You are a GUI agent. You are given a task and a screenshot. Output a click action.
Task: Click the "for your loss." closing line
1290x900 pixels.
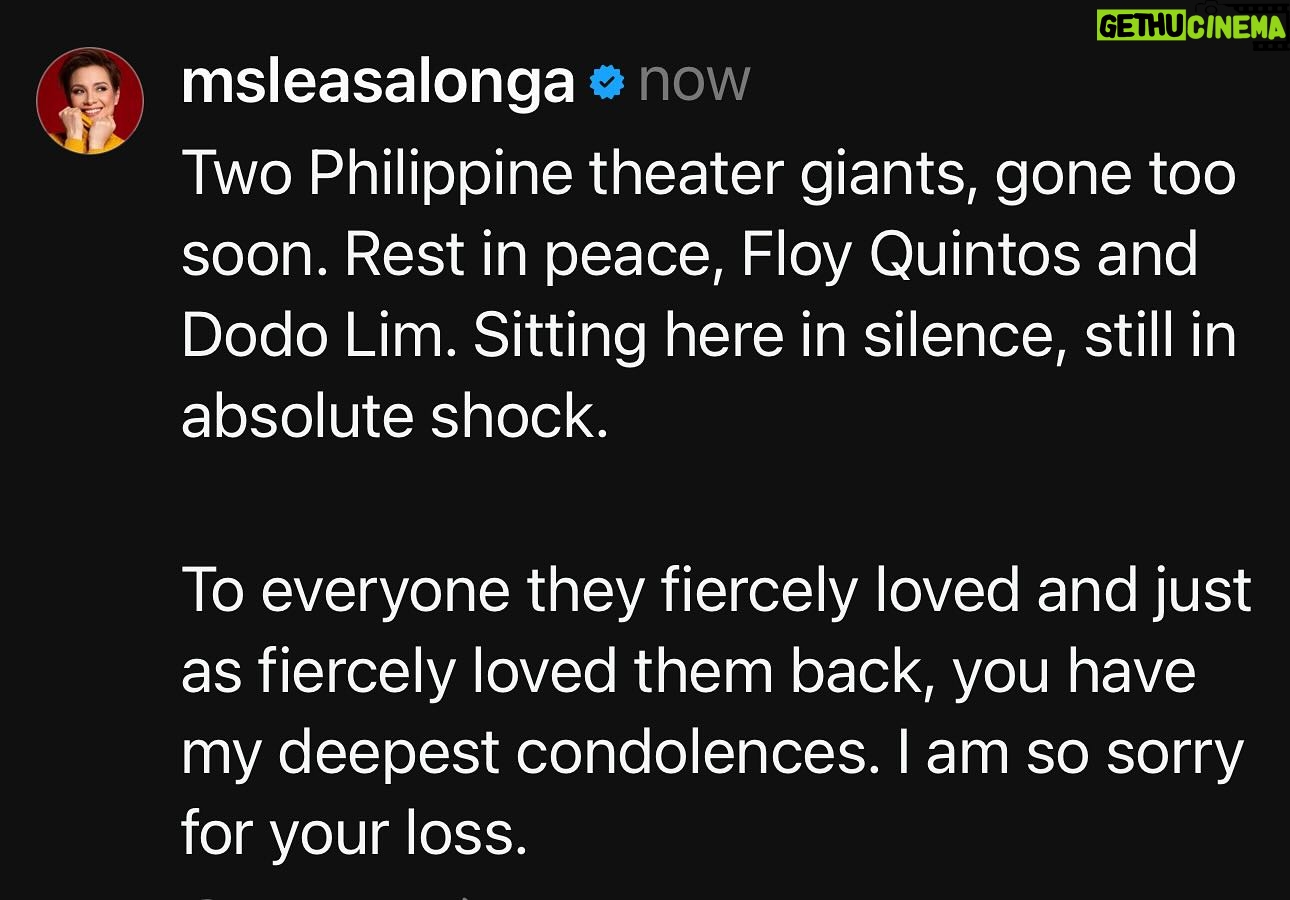354,834
